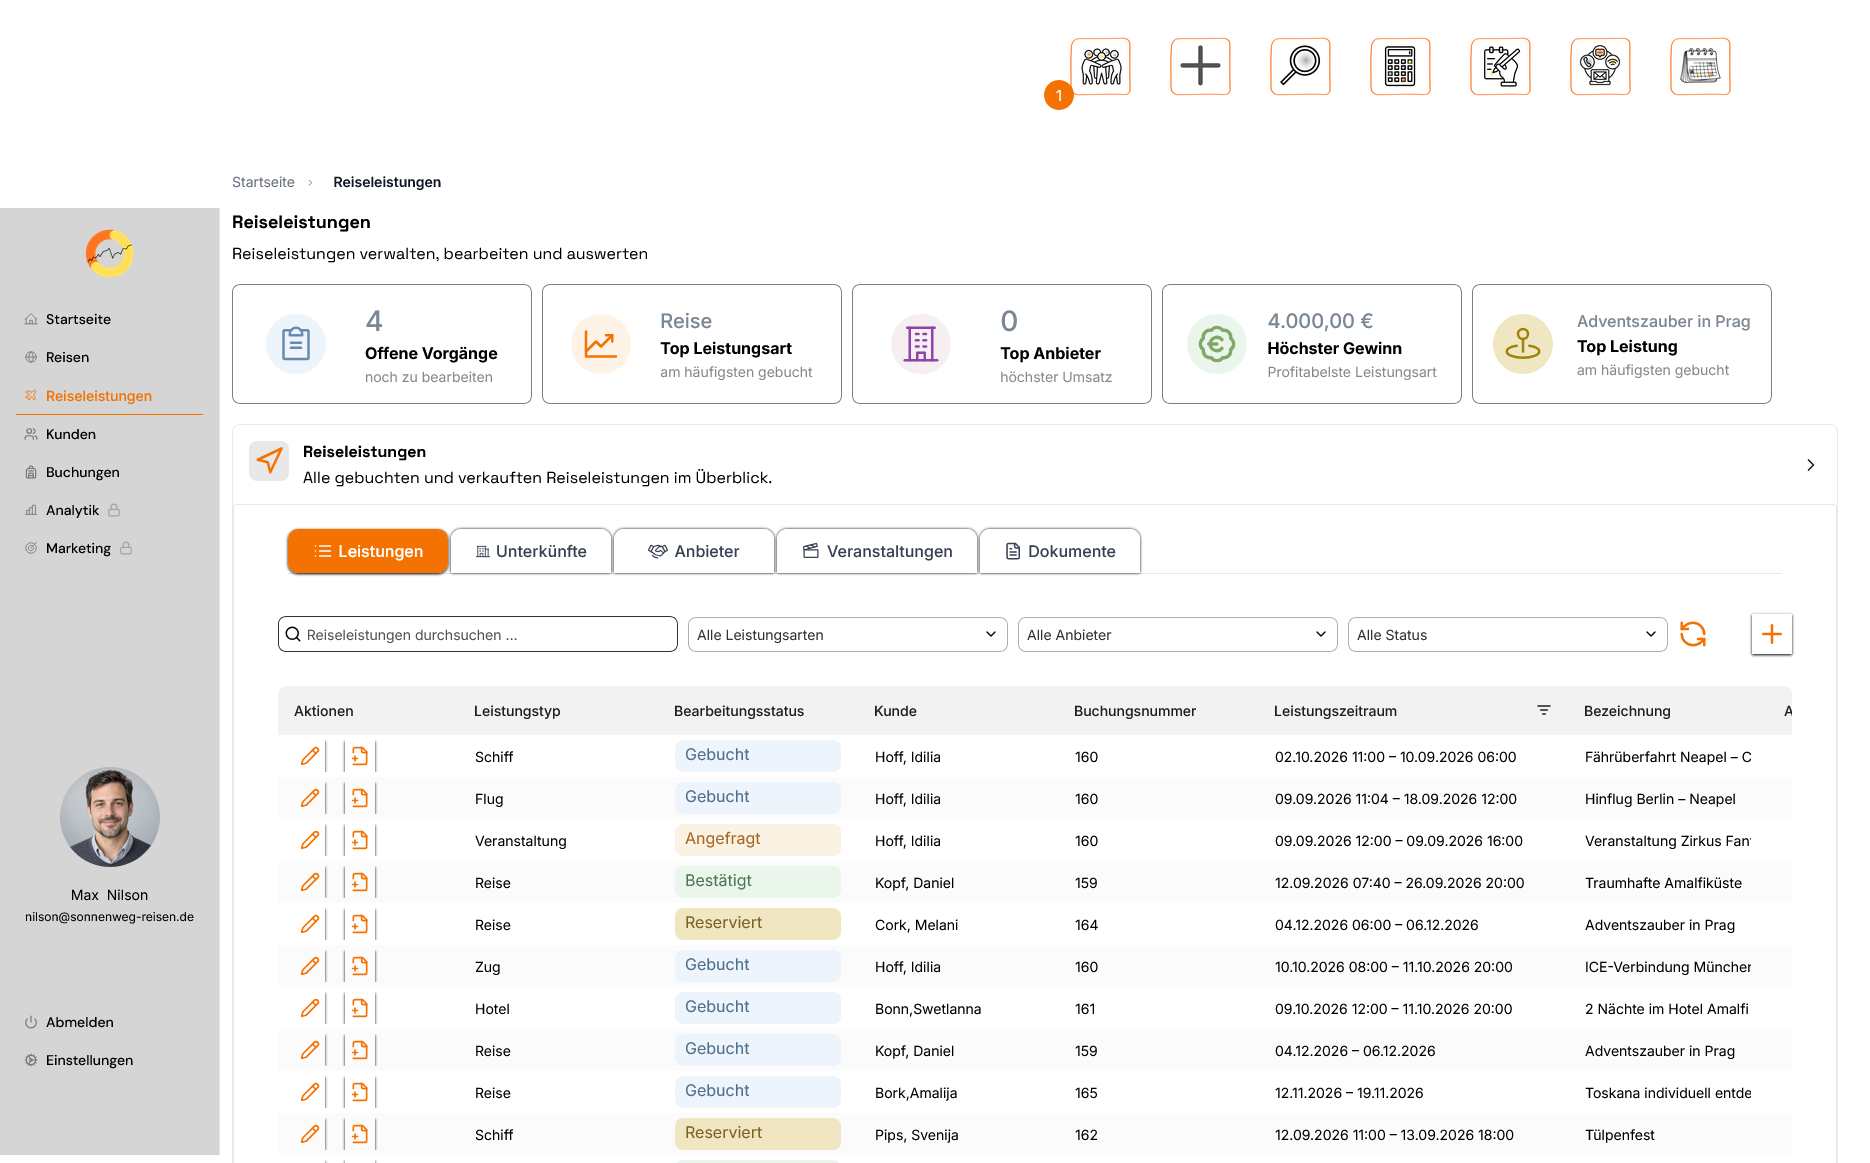
Task: Switch to the Unterkünfte tab
Action: click(x=531, y=551)
